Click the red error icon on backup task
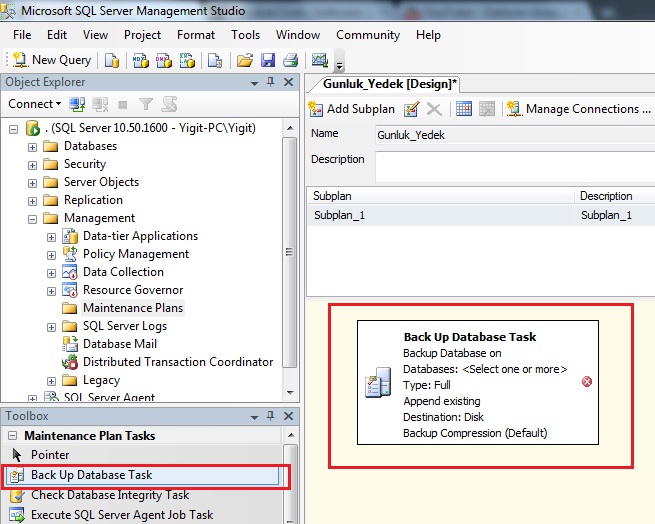Viewport: 655px width, 524px height. click(587, 382)
